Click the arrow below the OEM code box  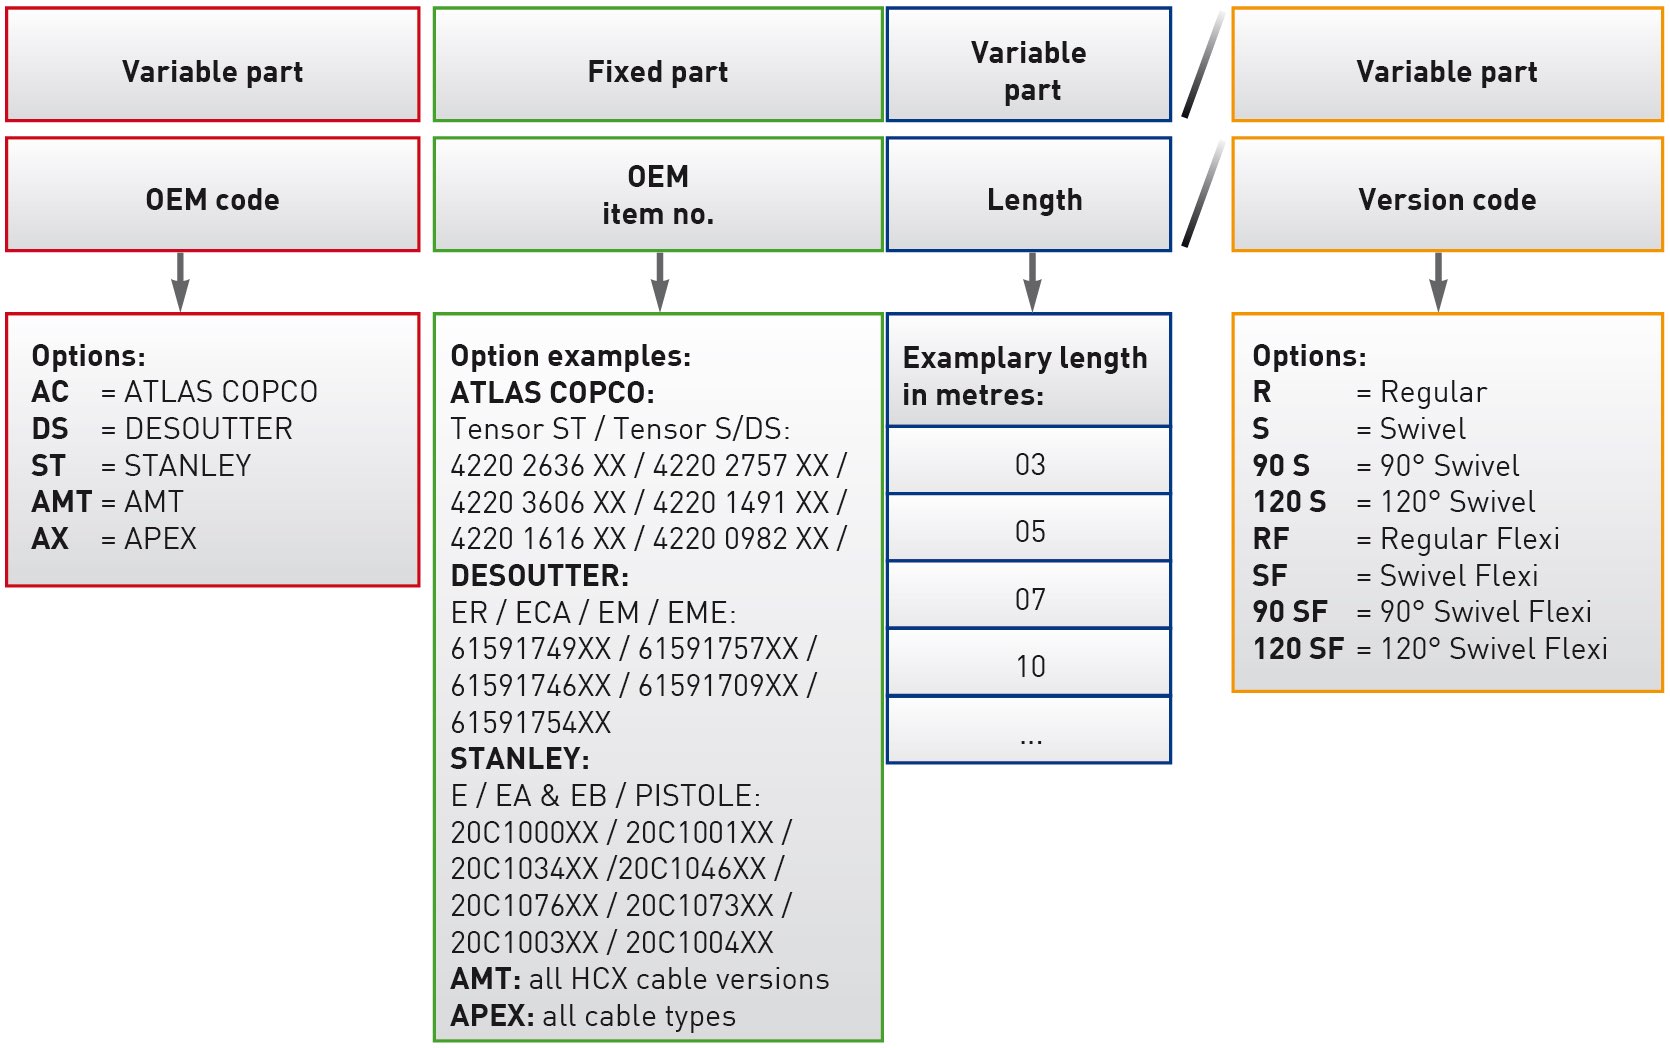180,282
